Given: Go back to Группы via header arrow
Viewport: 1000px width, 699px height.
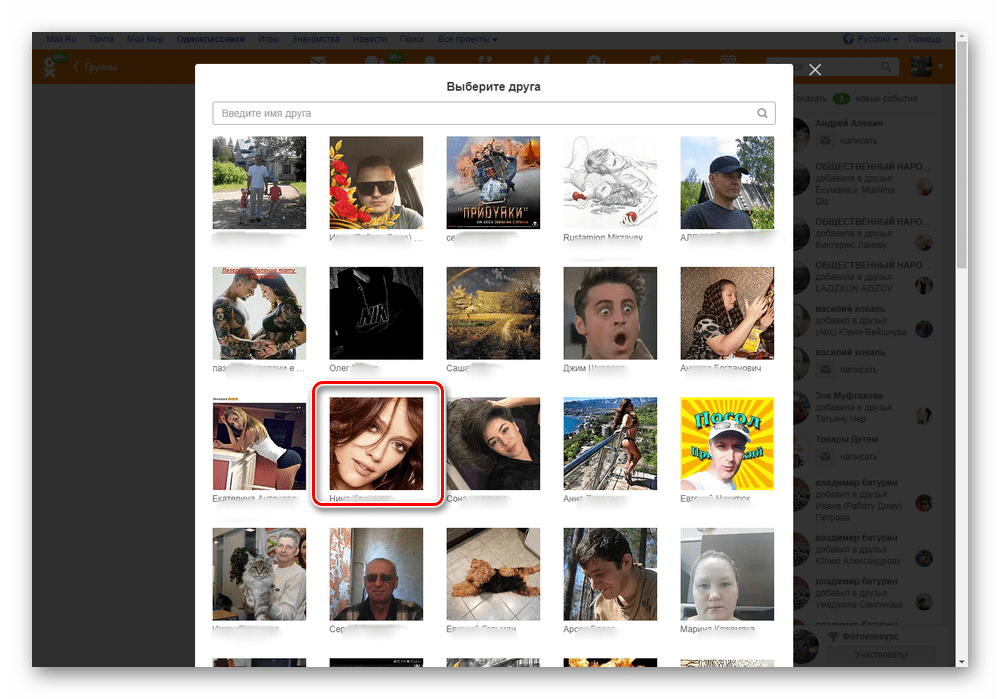Looking at the screenshot, I should coord(95,66).
